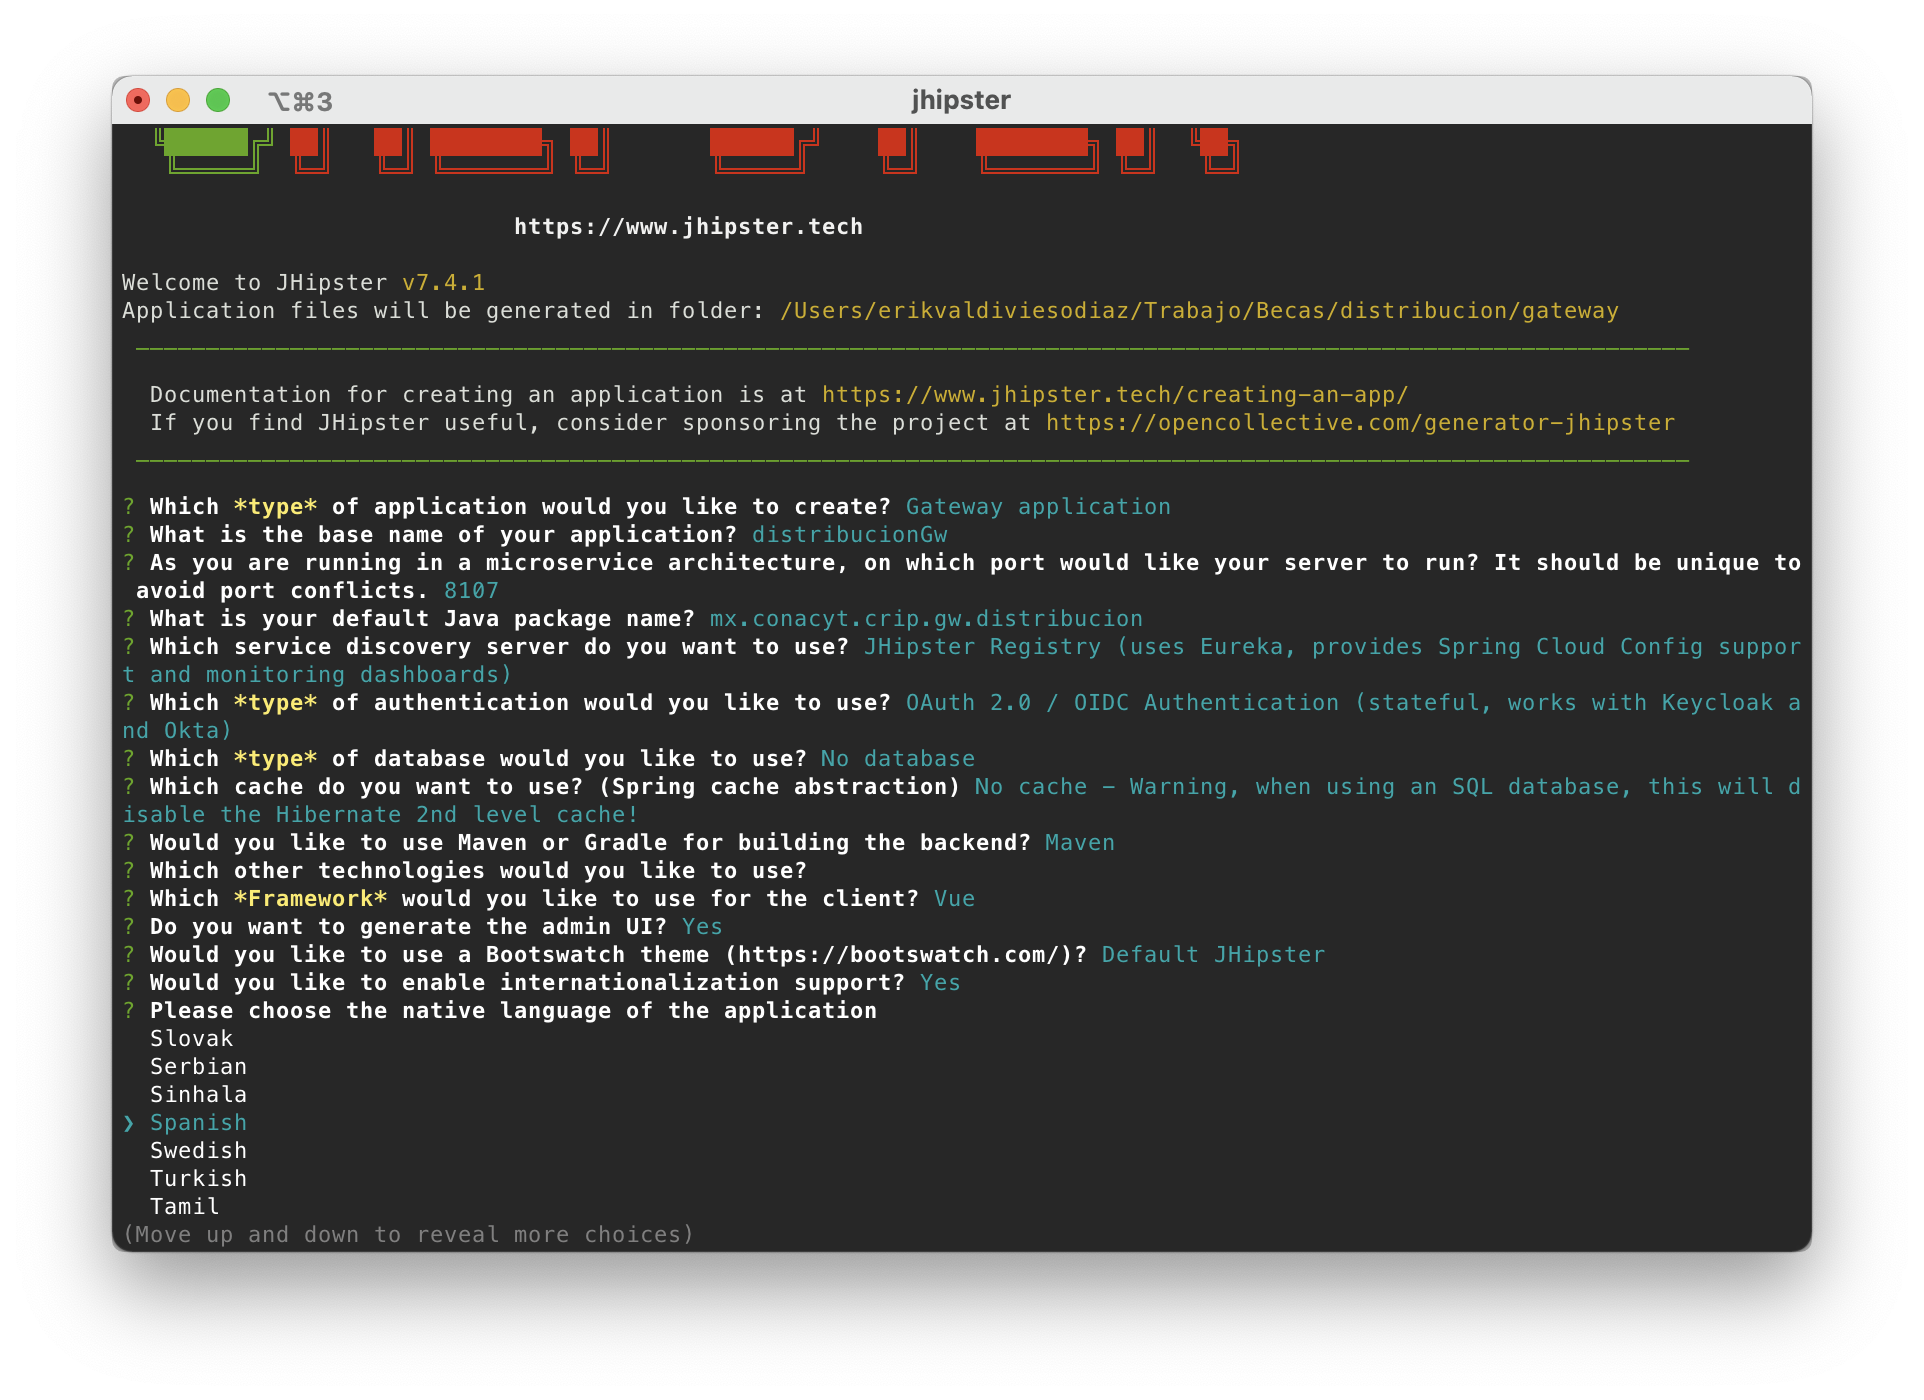This screenshot has height=1400, width=1924.
Task: Click the distribucionGw base name answer
Action: tap(849, 535)
